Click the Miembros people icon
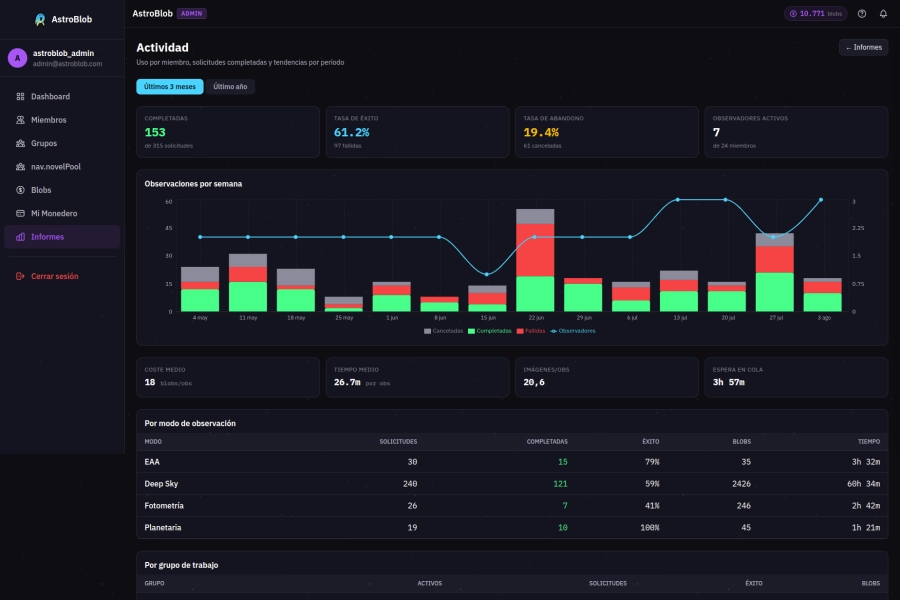The width and height of the screenshot is (900, 600). 20,120
